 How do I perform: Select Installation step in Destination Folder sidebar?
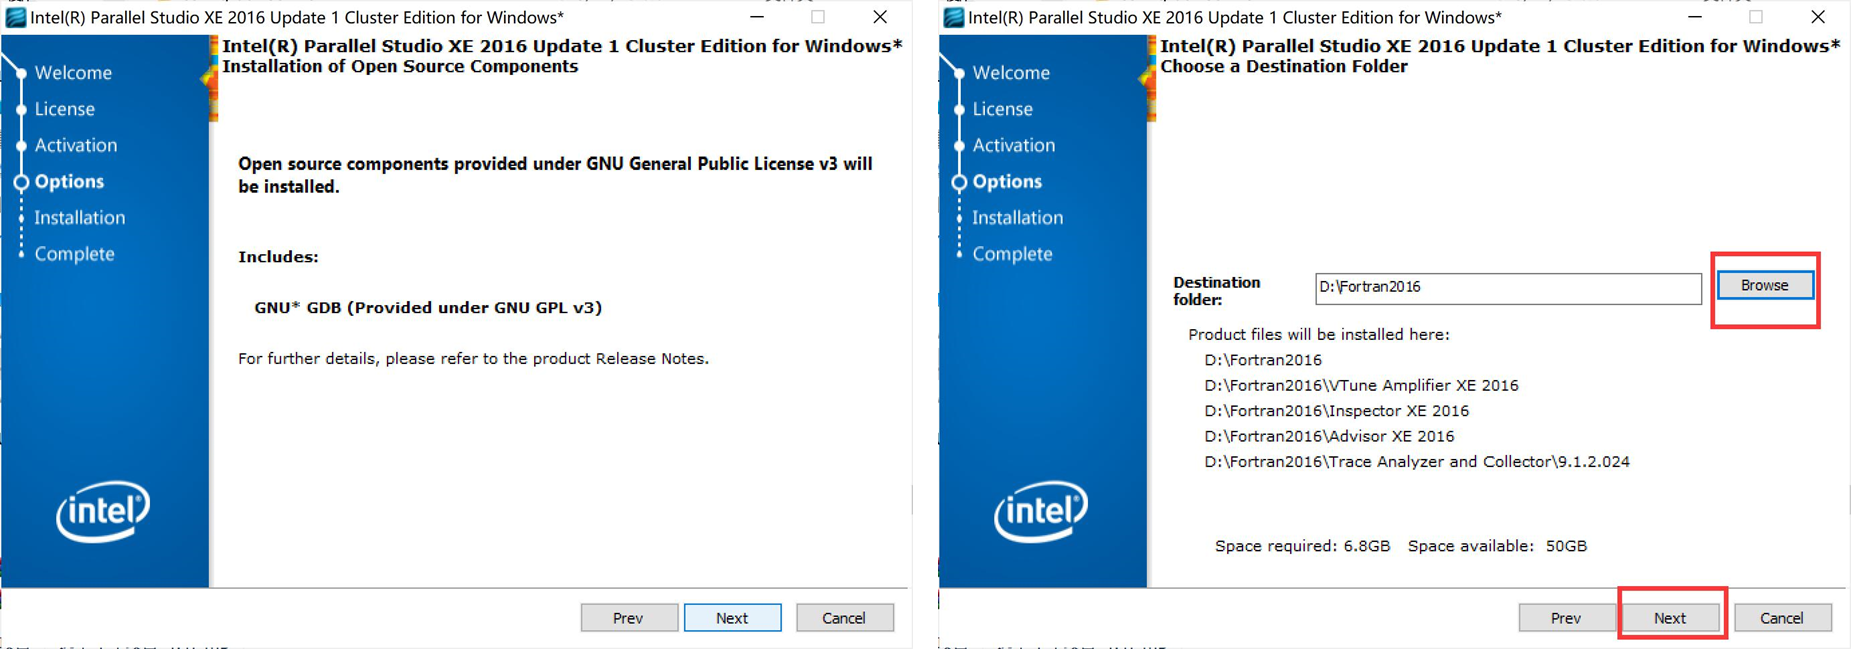point(1017,217)
